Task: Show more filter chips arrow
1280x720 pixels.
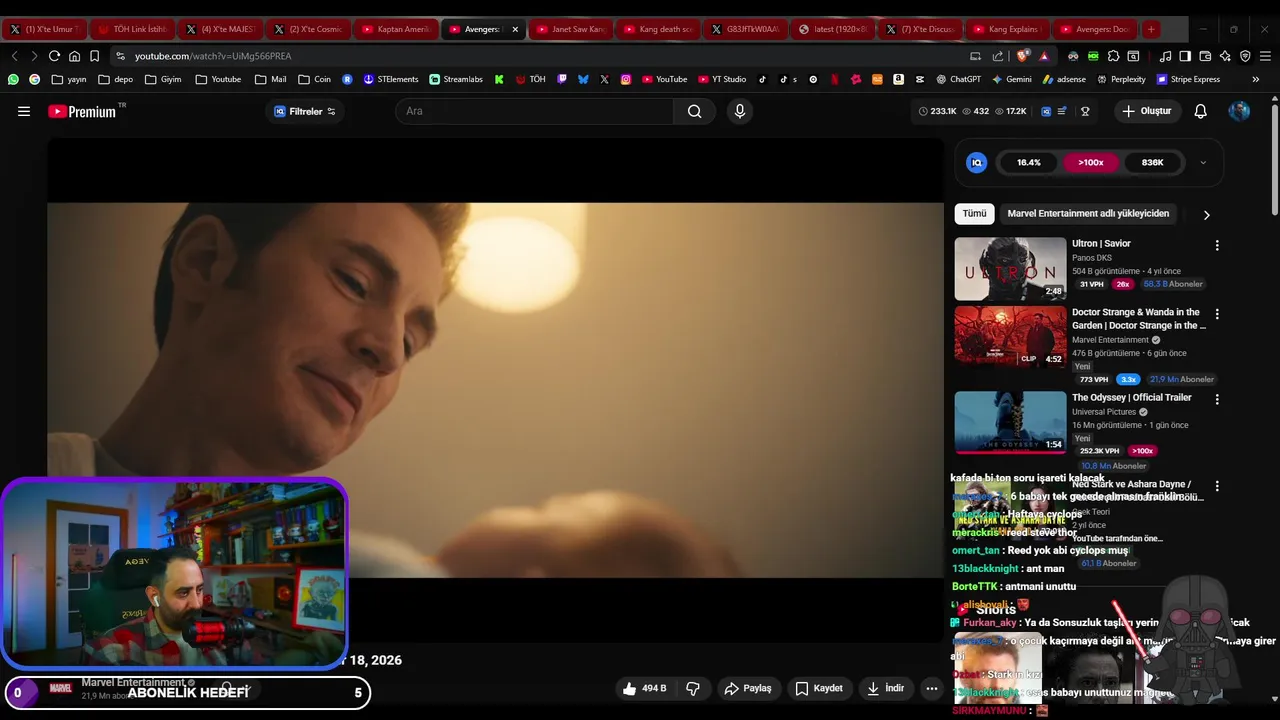Action: pyautogui.click(x=1206, y=214)
